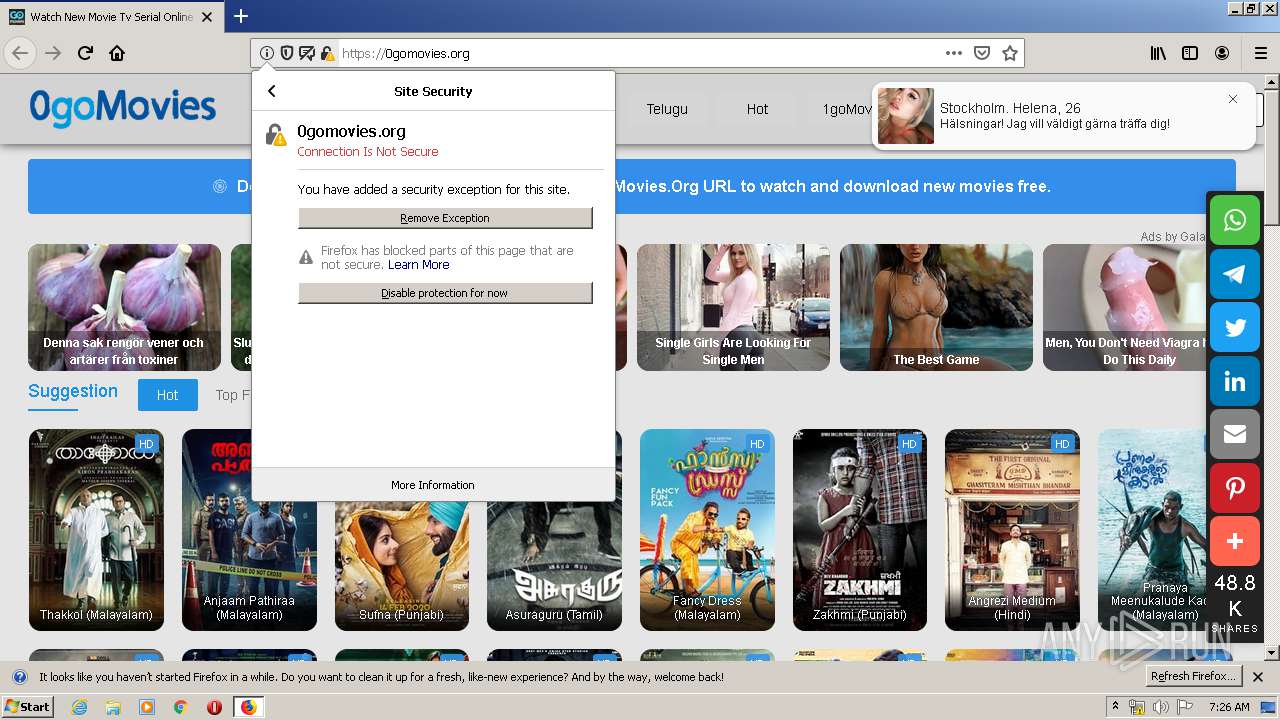Image resolution: width=1280 pixels, height=720 pixels.
Task: Share page on Pinterest
Action: pyautogui.click(x=1235, y=488)
